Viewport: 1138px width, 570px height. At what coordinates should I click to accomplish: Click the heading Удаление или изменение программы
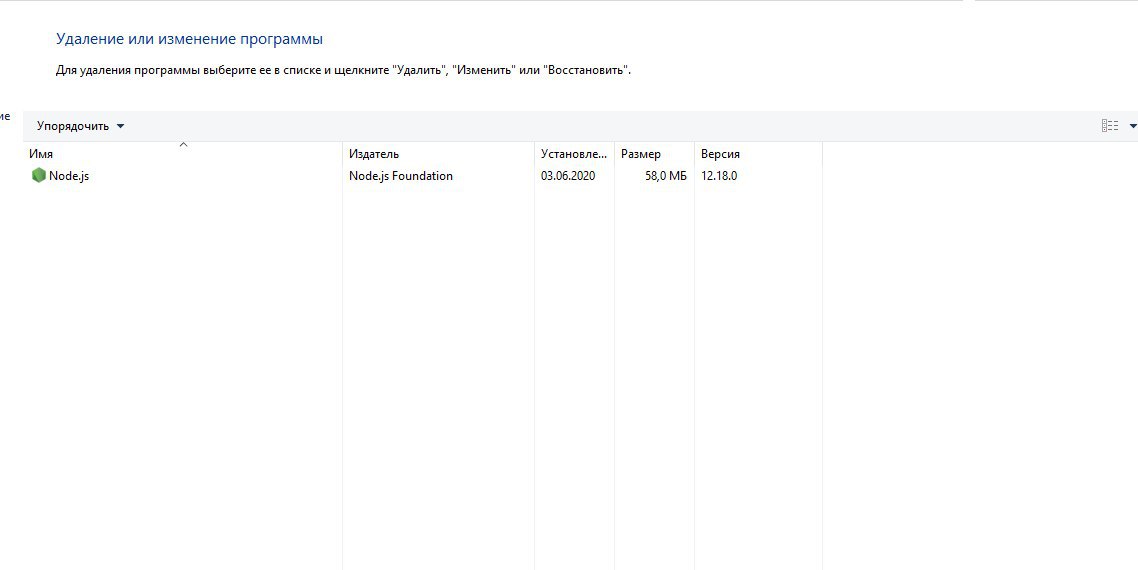pos(189,39)
